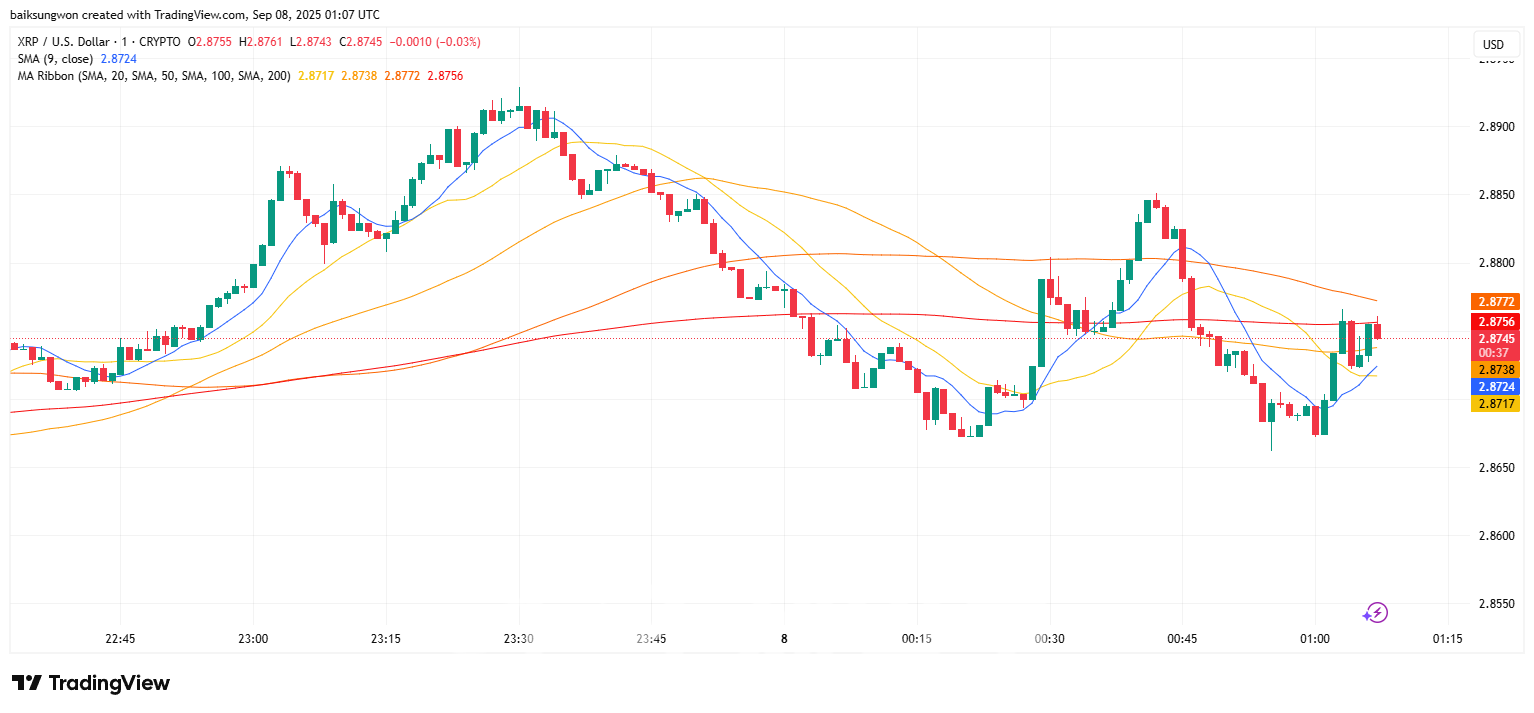Open the USD currency selector
1534x713 pixels.
click(1493, 45)
